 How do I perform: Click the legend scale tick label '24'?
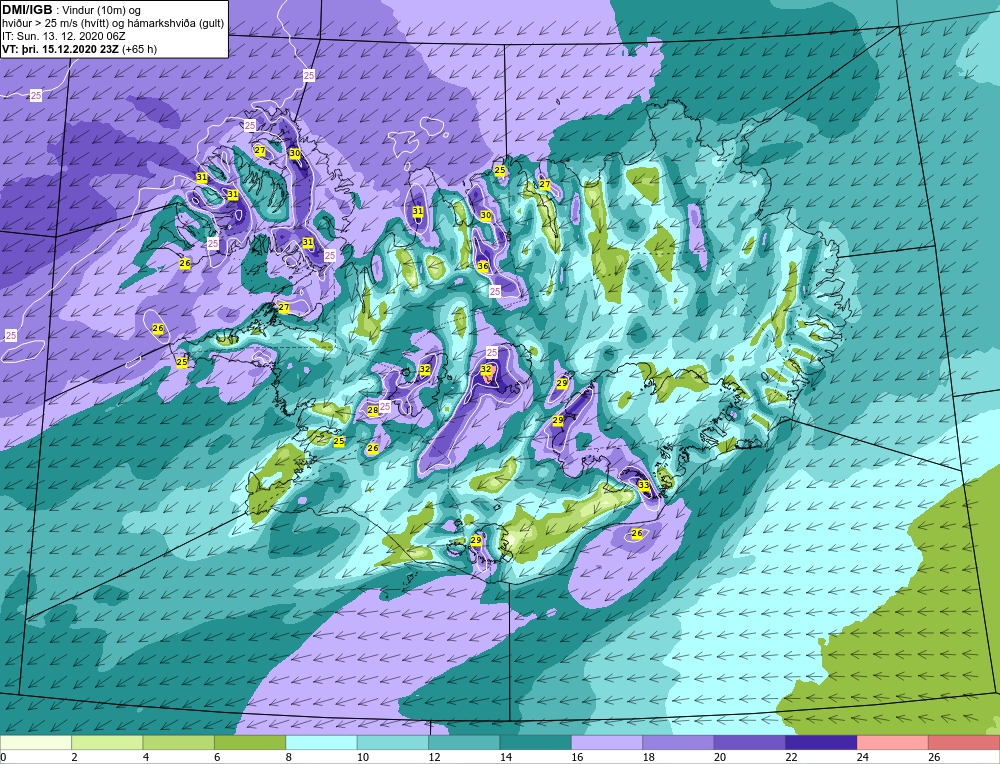863,757
